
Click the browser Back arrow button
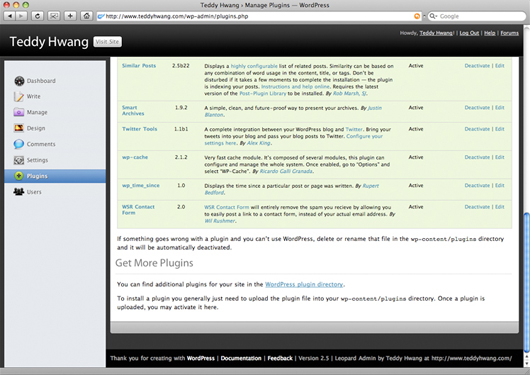9,16
